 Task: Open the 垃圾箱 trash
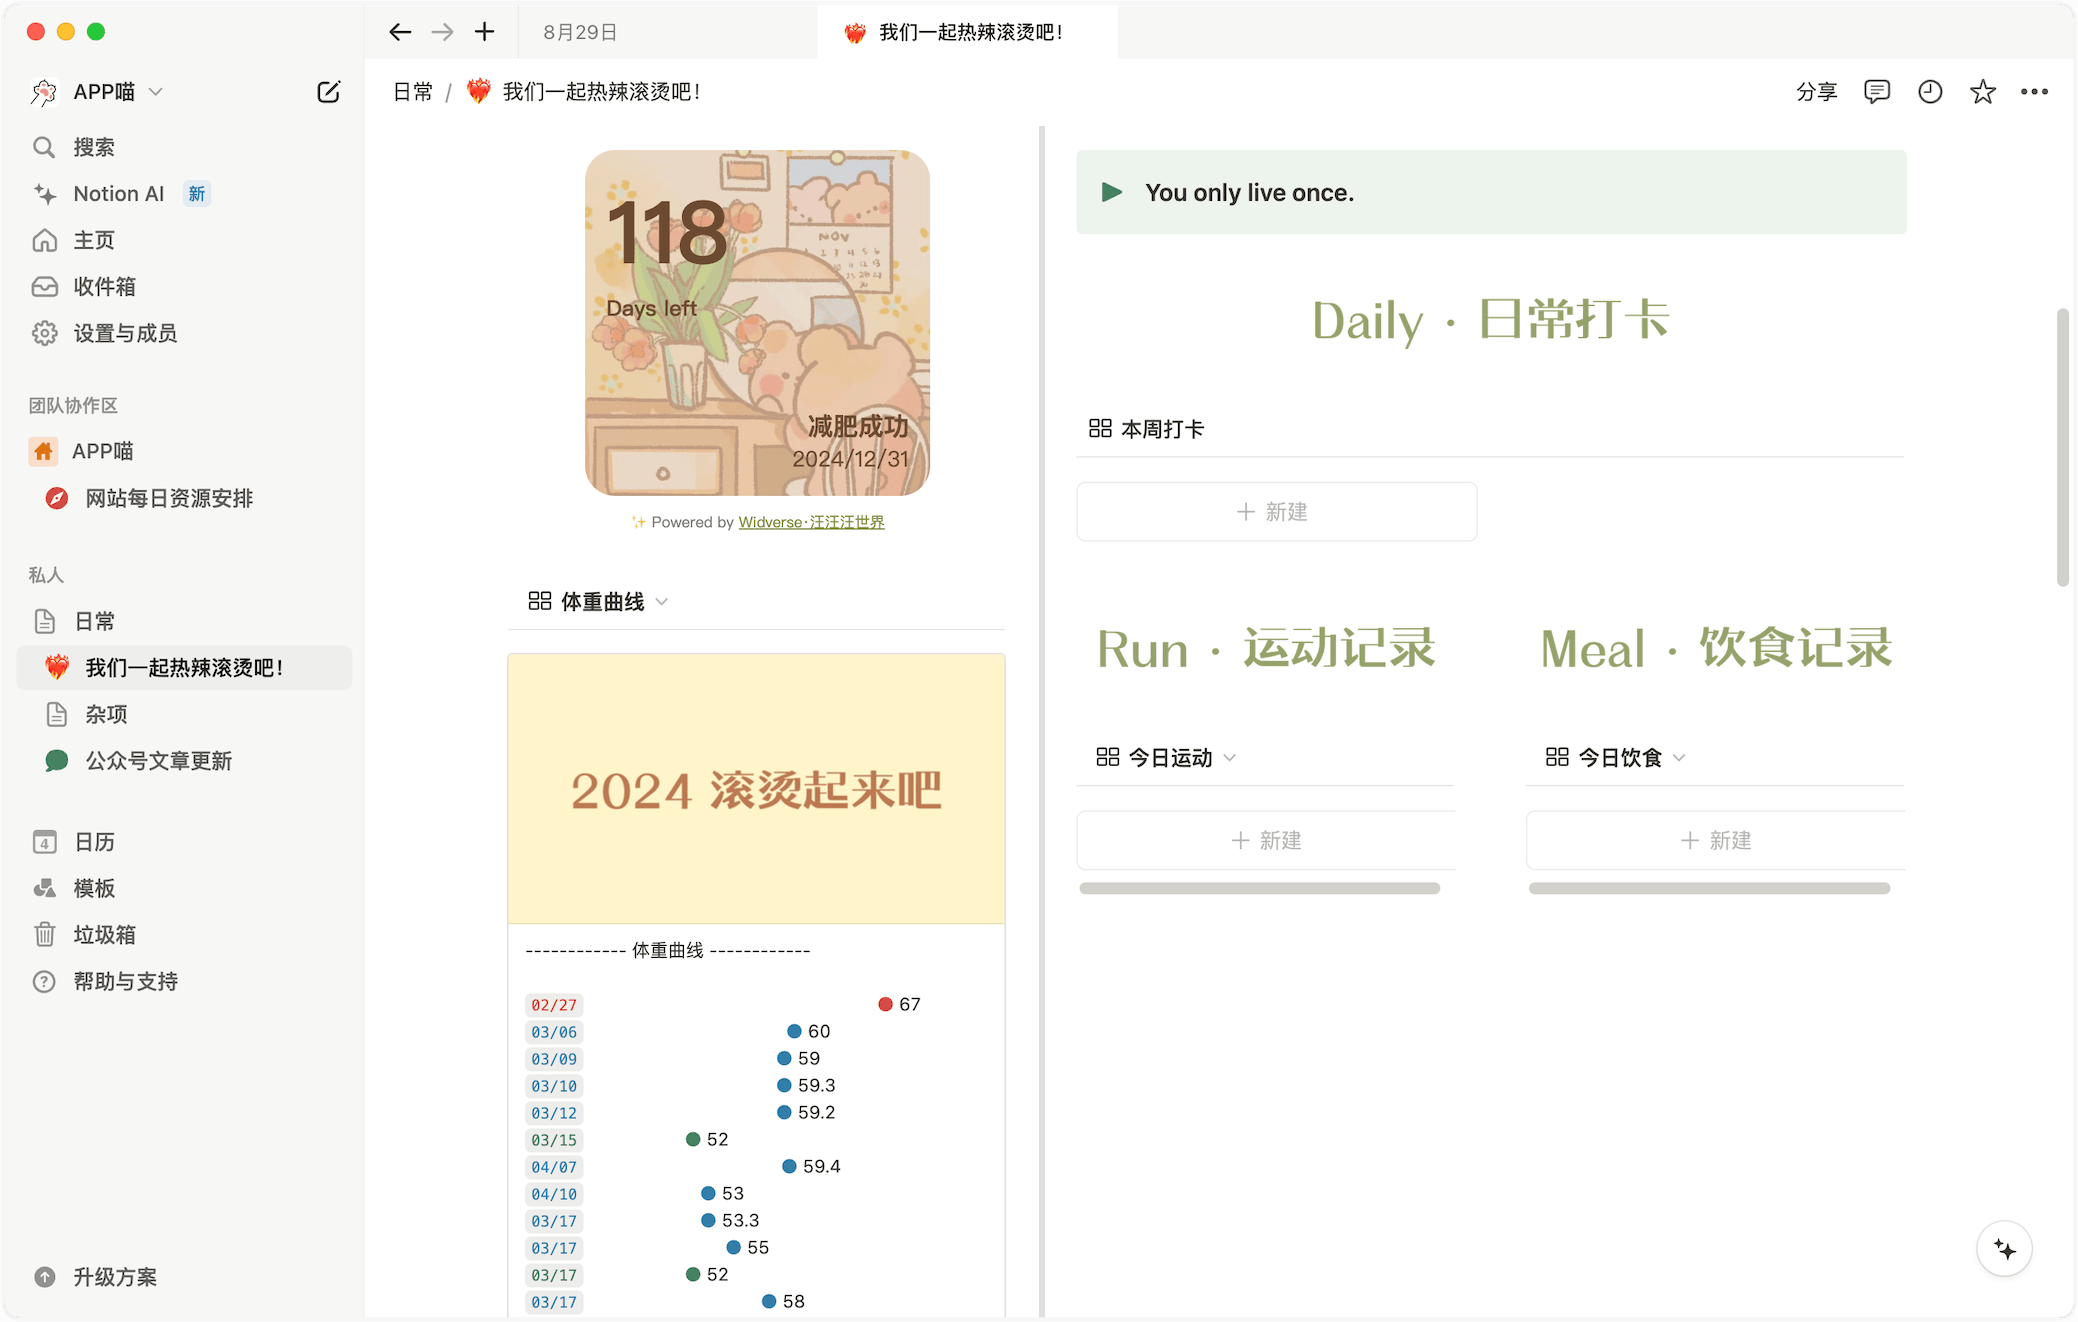[103, 935]
